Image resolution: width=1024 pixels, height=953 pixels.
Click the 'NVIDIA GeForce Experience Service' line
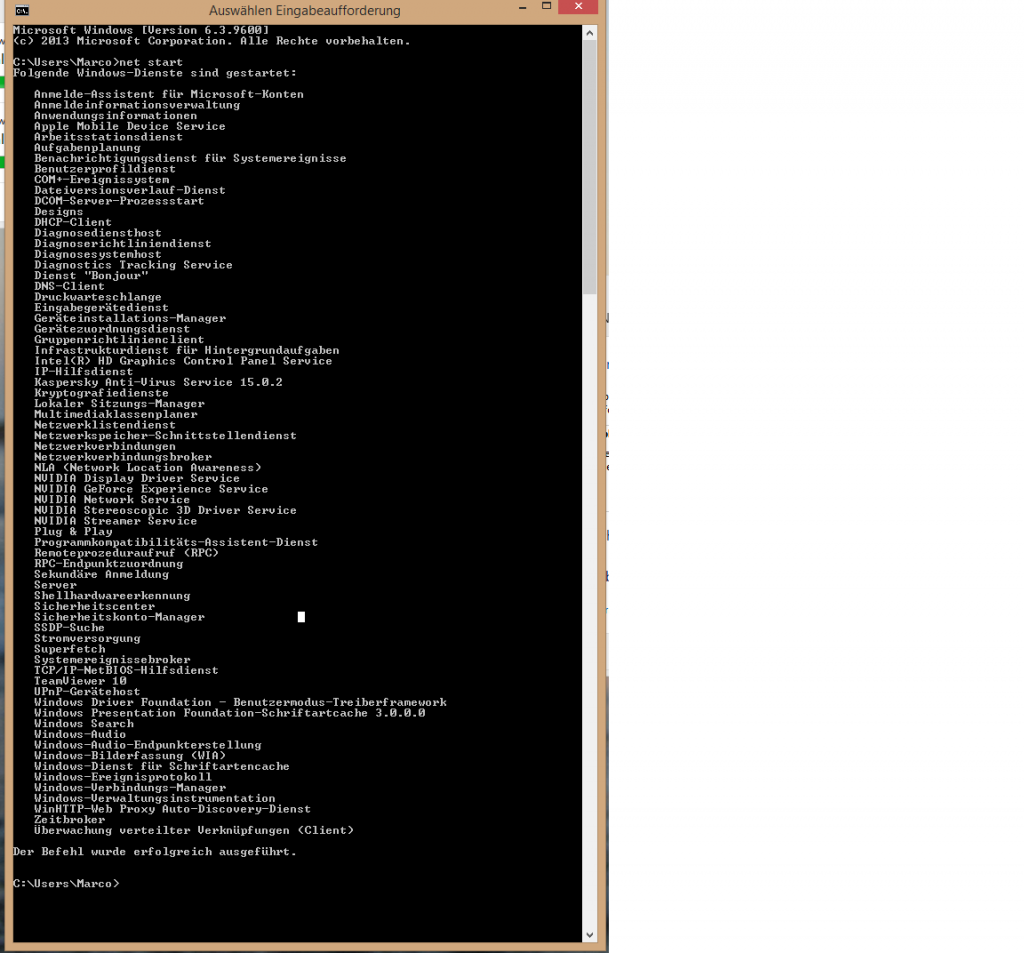click(151, 489)
